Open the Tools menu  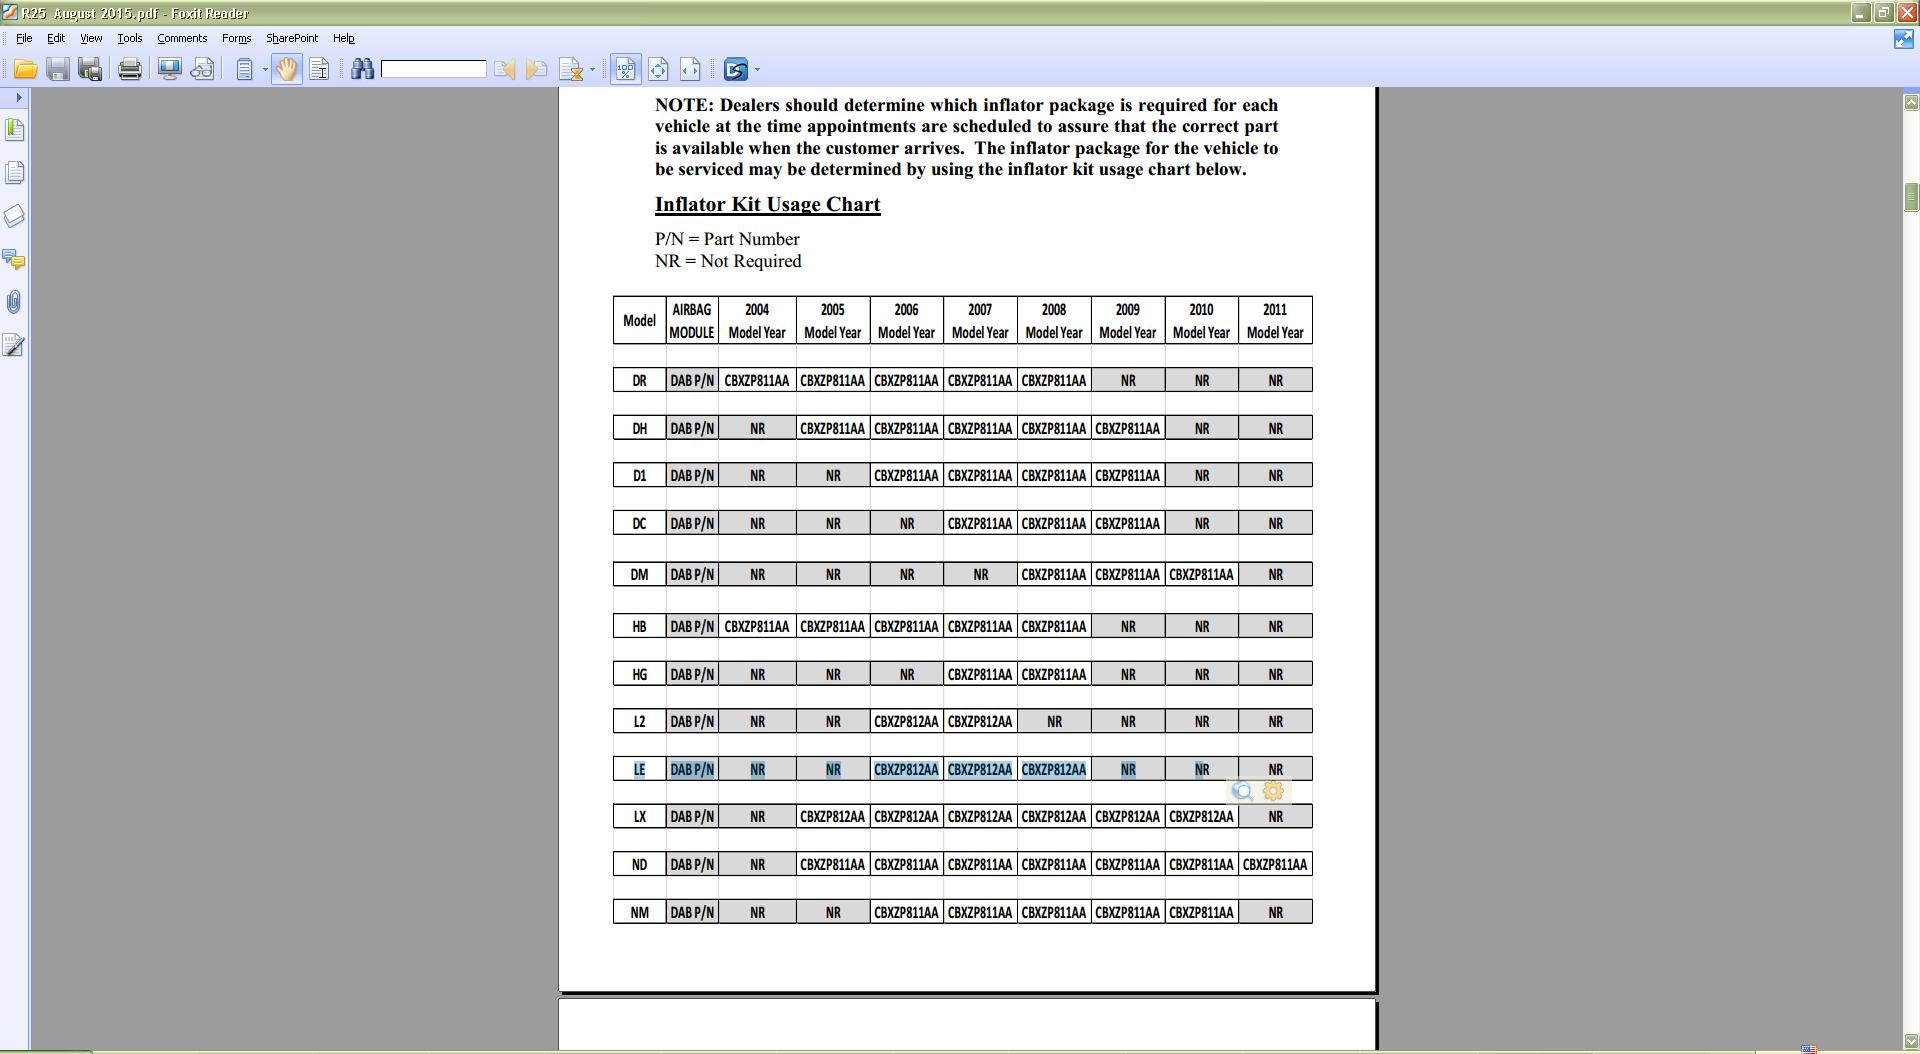point(130,38)
